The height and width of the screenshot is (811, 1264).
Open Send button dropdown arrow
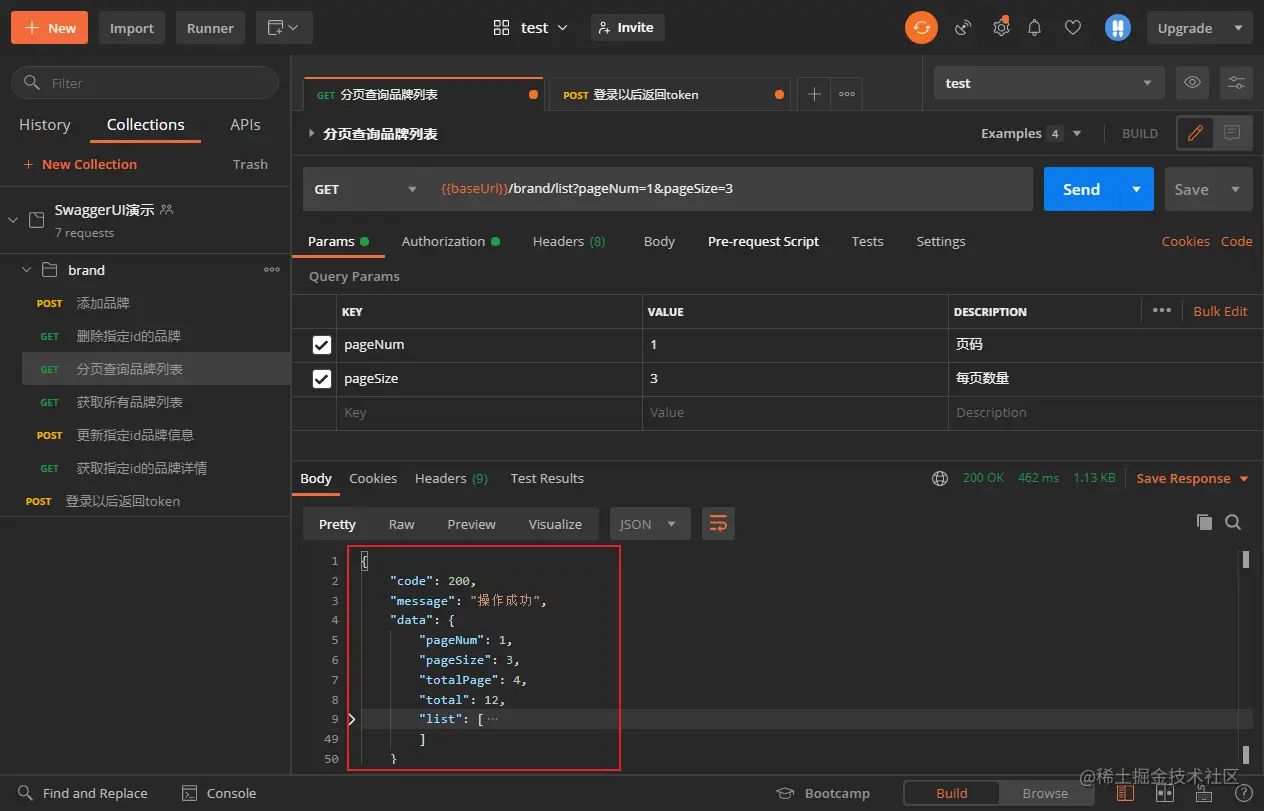pyautogui.click(x=1136, y=189)
